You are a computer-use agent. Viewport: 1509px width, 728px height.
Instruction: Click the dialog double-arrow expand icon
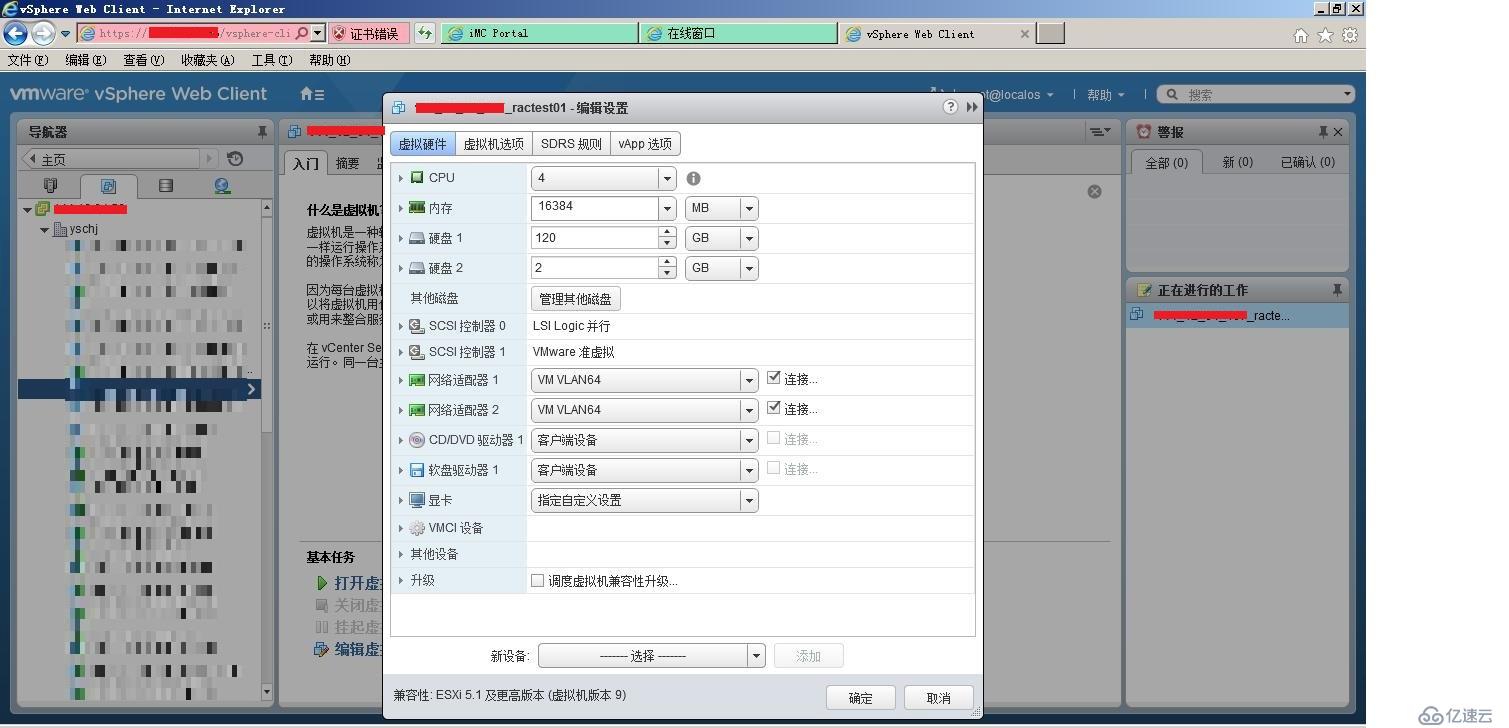point(972,107)
